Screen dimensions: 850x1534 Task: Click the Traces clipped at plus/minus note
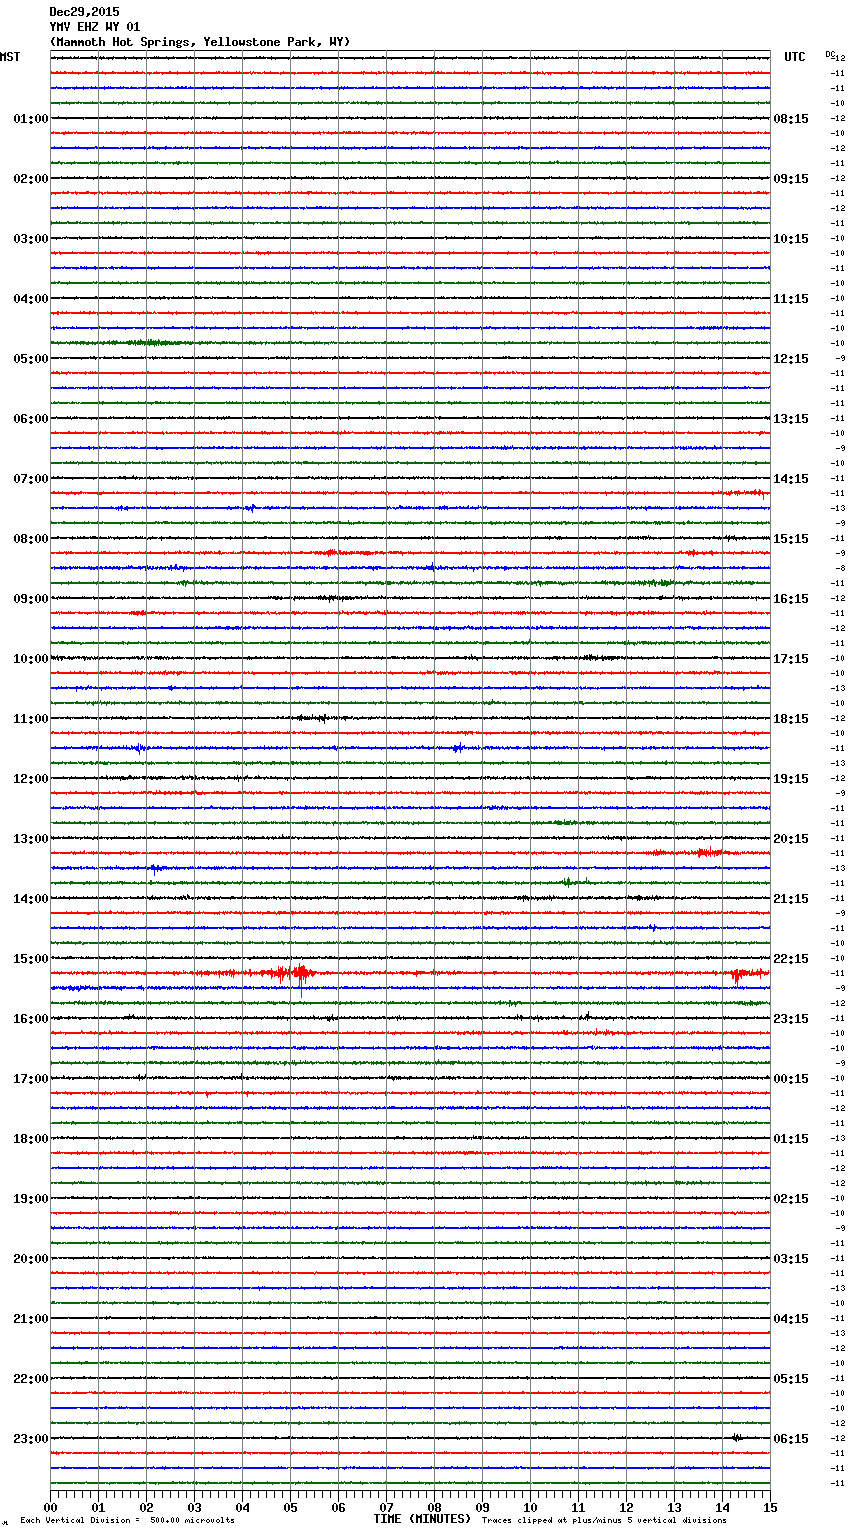pyautogui.click(x=604, y=1520)
